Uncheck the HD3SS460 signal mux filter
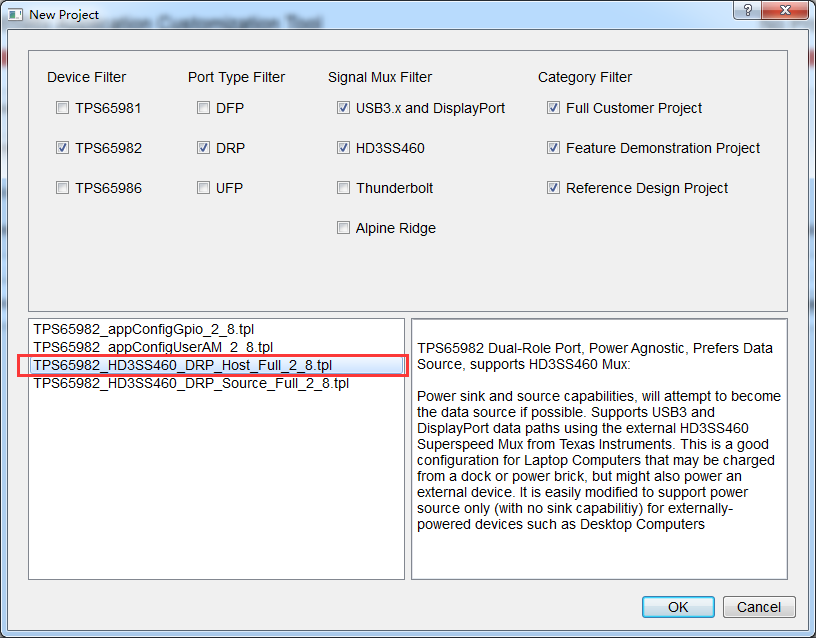The width and height of the screenshot is (816, 638). coord(343,148)
